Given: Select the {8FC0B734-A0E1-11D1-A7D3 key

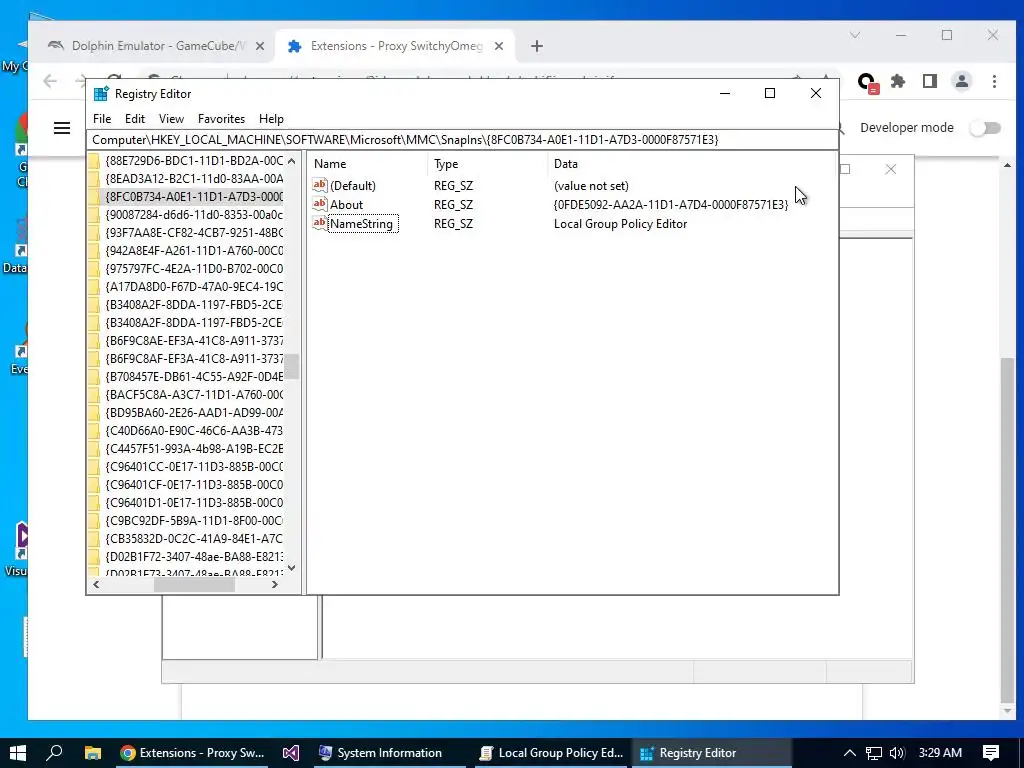Looking at the screenshot, I should click(194, 197).
